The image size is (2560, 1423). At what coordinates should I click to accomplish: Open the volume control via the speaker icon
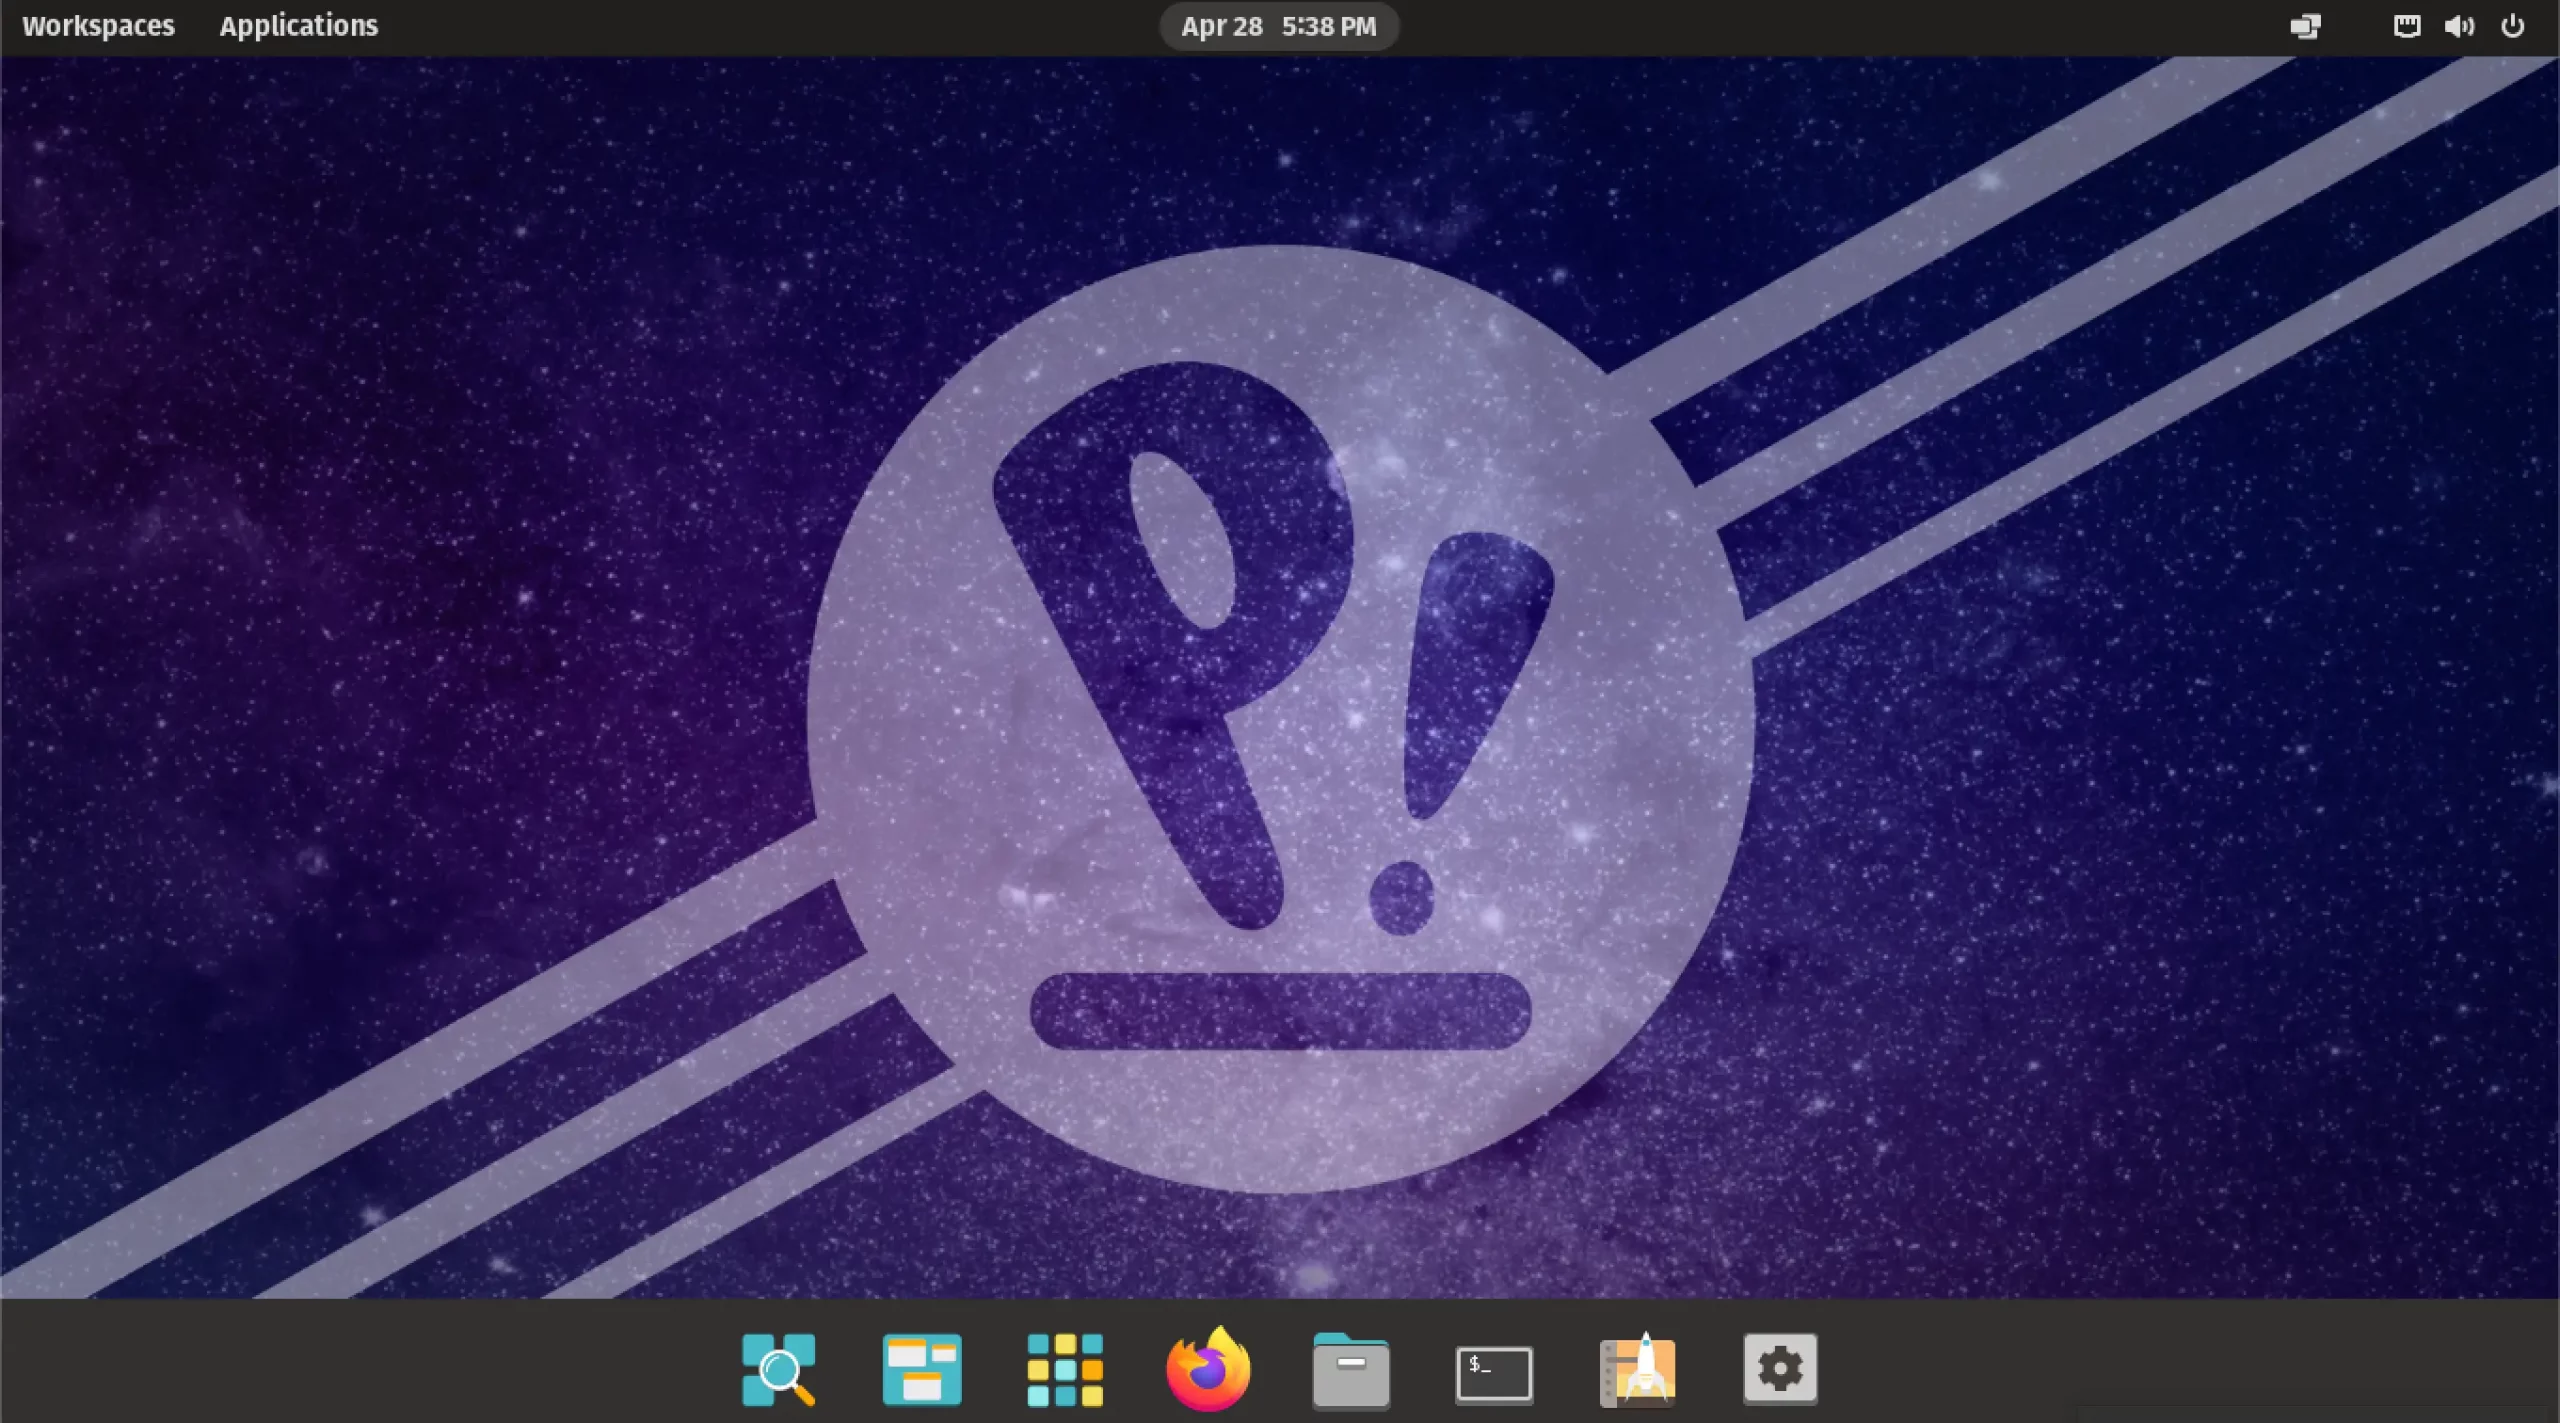point(2460,26)
